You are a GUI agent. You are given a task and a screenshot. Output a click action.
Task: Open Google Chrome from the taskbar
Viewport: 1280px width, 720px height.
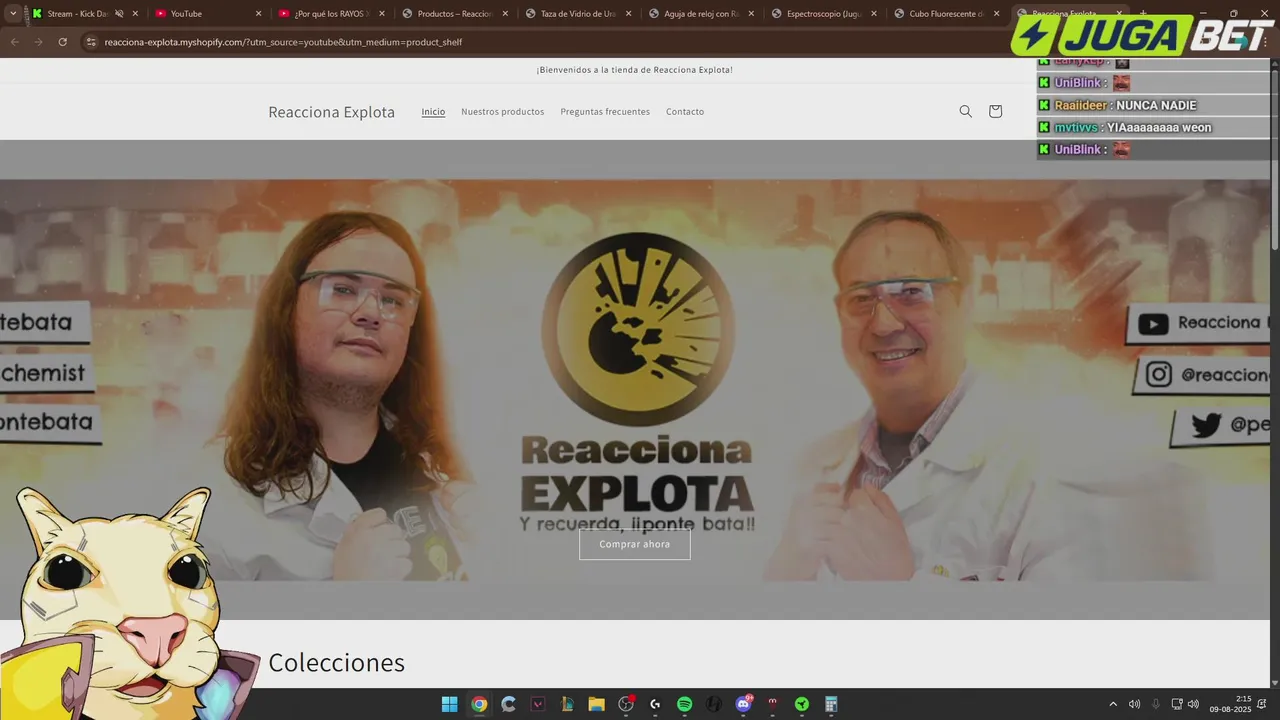click(x=479, y=704)
